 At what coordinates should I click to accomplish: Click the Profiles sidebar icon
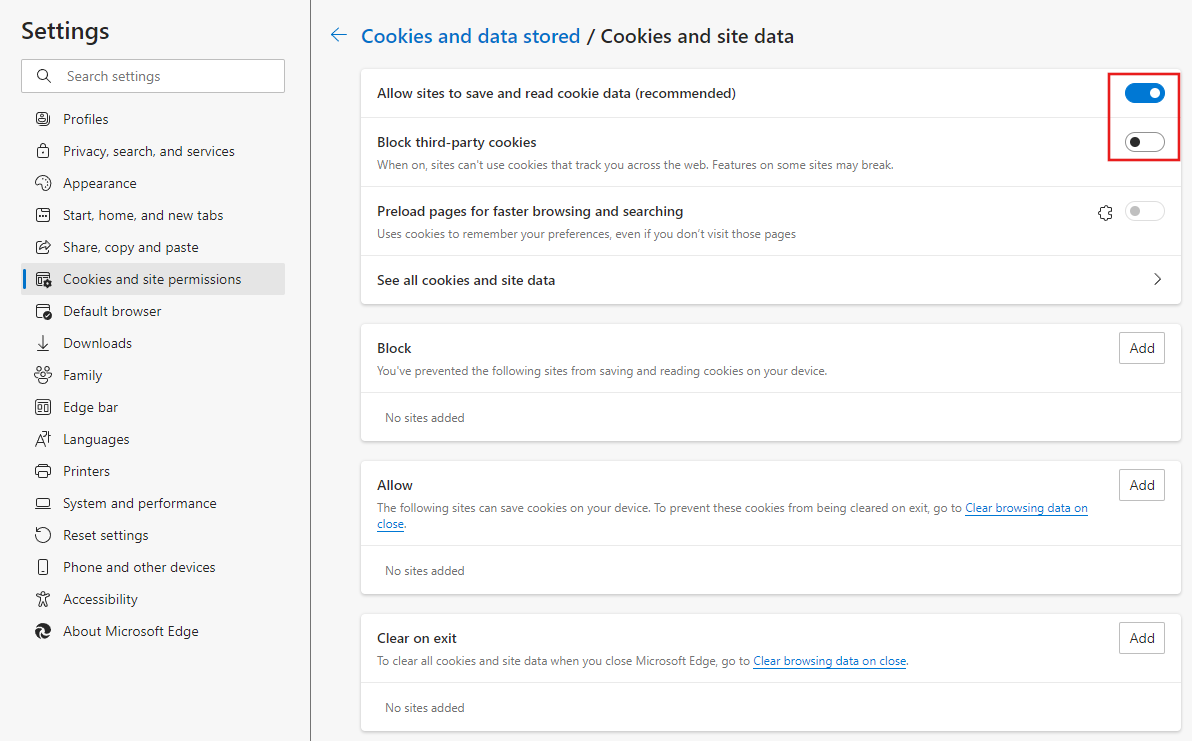click(43, 119)
